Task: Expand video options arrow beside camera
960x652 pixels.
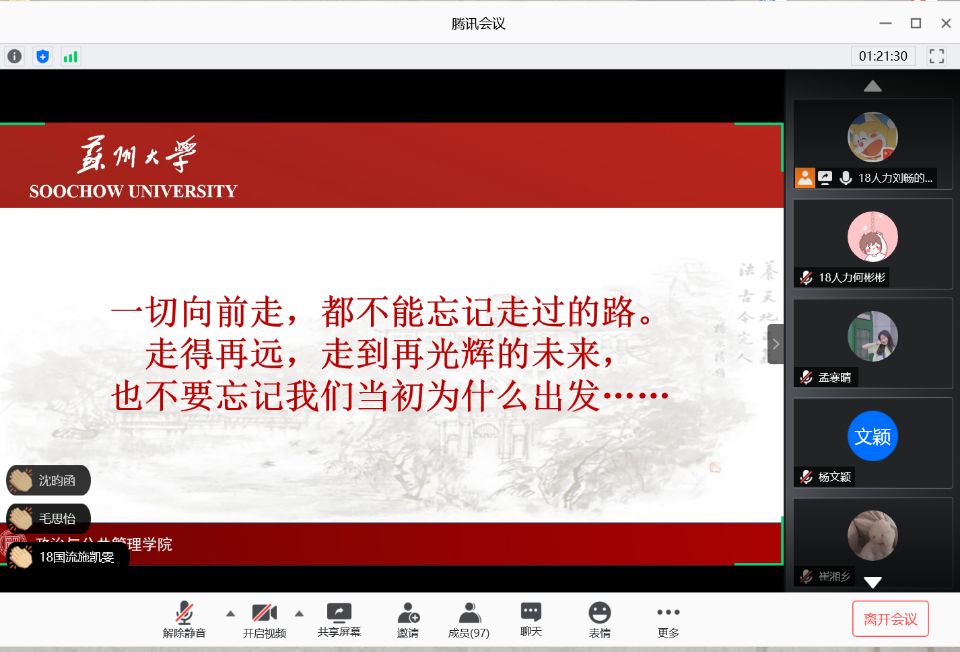Action: click(x=298, y=613)
